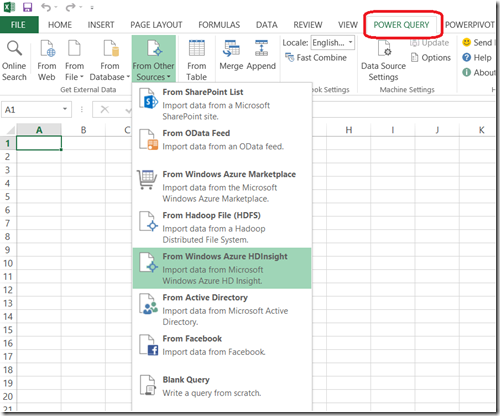
Task: Select column I header
Action: click(x=393, y=130)
